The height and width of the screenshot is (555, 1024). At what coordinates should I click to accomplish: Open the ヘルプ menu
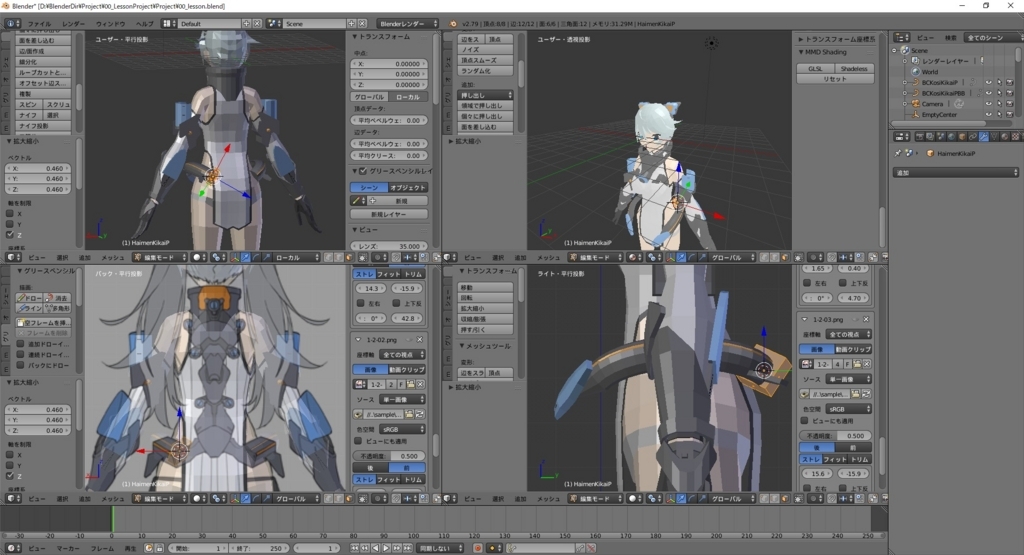pos(144,24)
